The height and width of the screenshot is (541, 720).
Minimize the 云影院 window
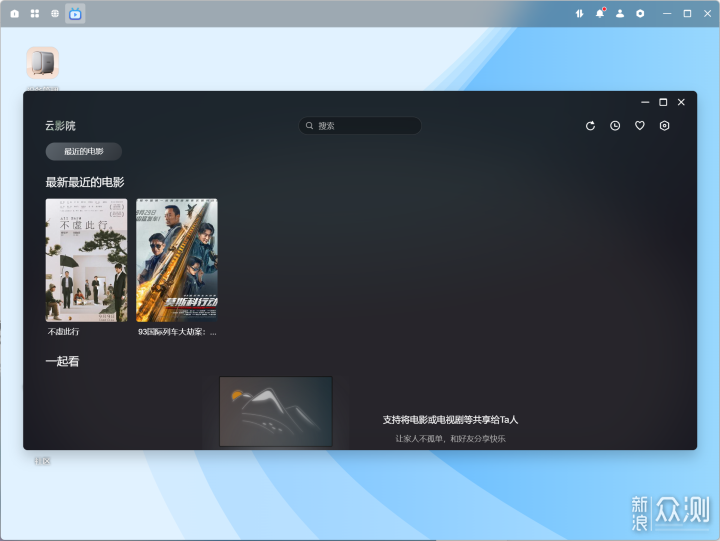coord(645,102)
